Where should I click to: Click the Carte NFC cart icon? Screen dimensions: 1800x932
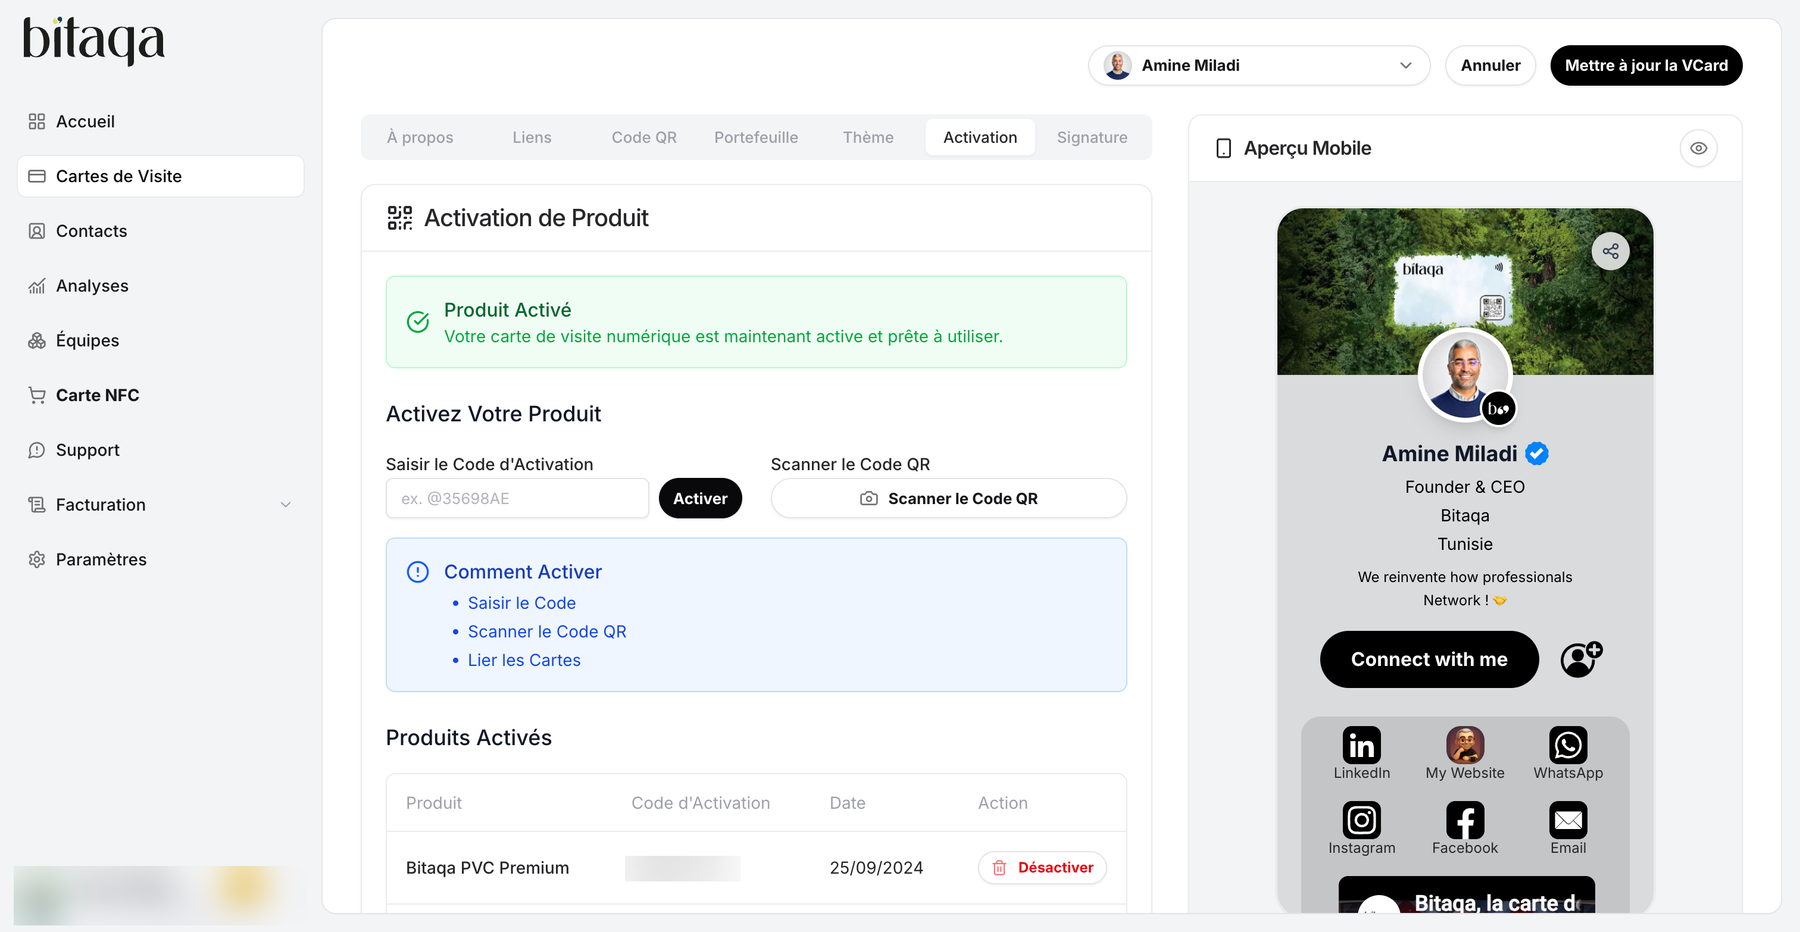point(37,395)
